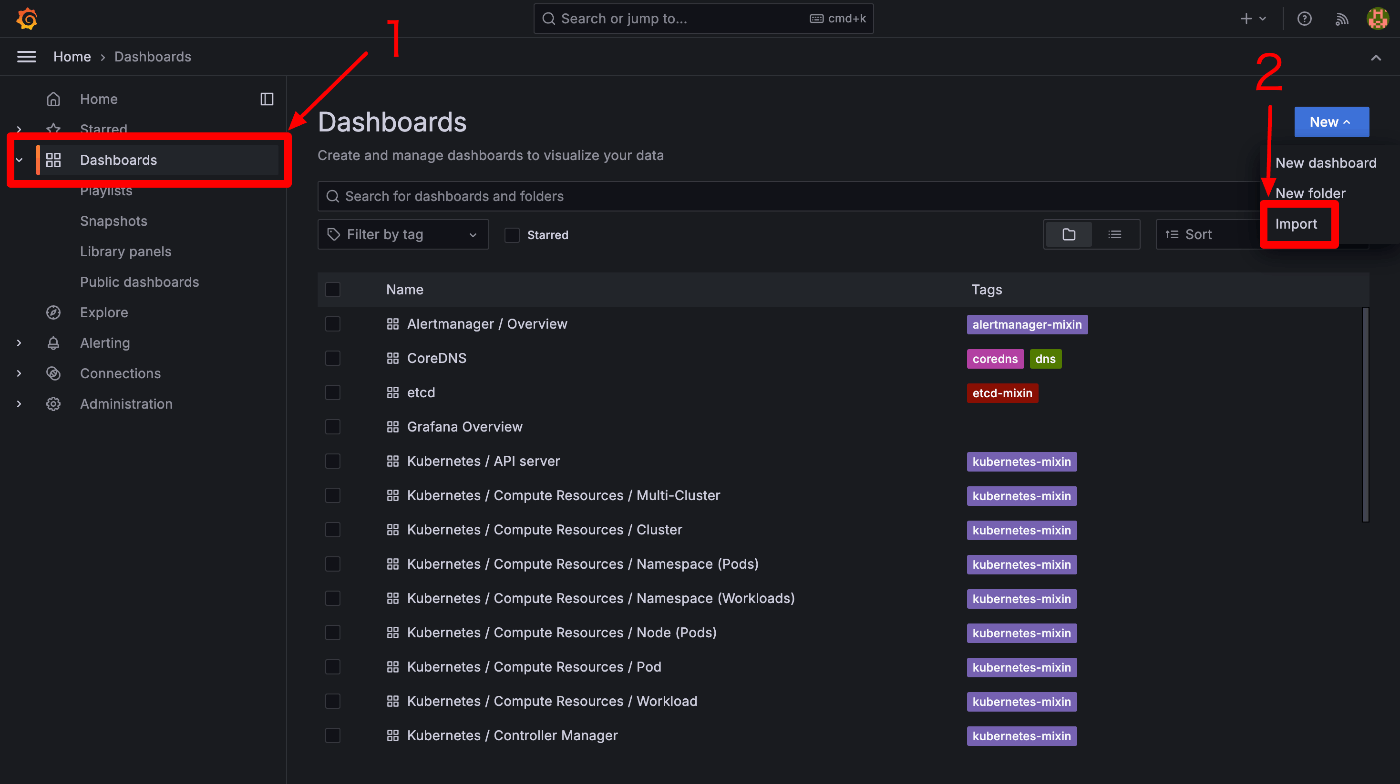Viewport: 1400px width, 784px height.
Task: Click the plus add-new icon in top bar
Action: (1246, 19)
